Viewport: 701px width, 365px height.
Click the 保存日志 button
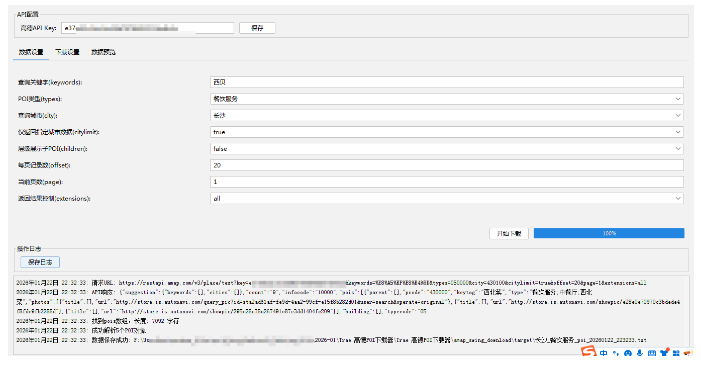(x=40, y=262)
